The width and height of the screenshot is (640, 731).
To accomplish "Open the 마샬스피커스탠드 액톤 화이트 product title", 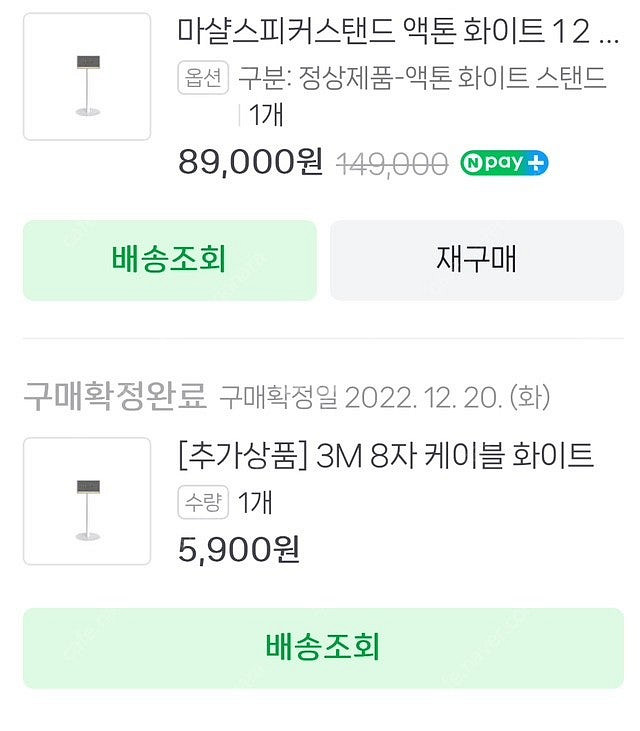I will 385,32.
